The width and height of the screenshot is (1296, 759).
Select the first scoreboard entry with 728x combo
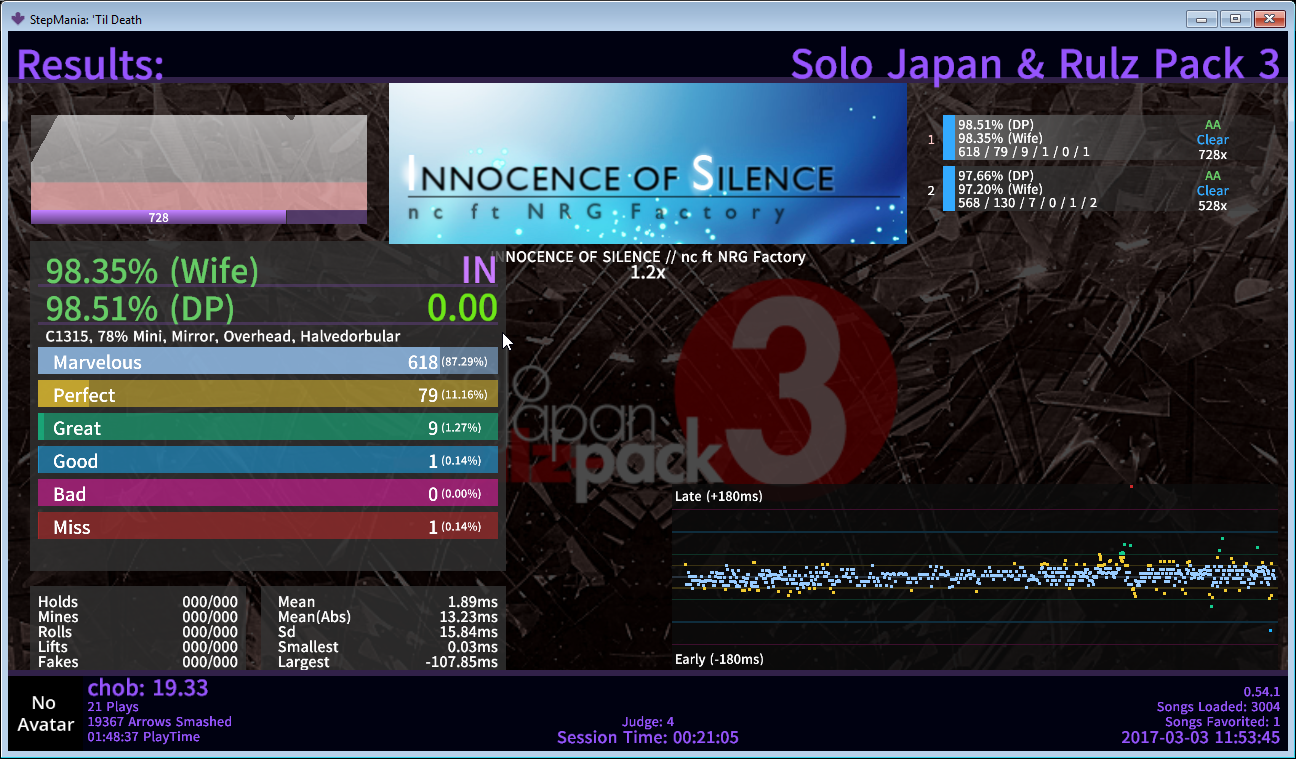click(1085, 139)
